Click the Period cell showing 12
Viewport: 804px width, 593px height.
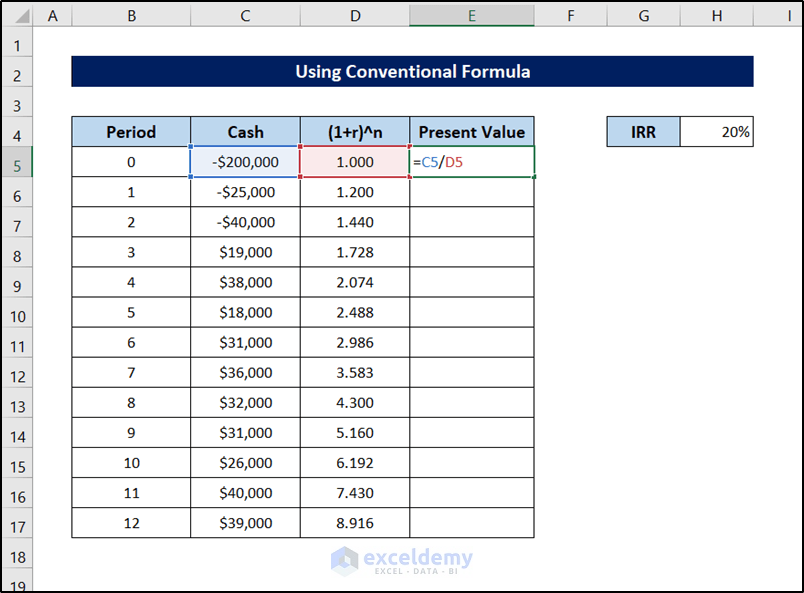point(131,523)
